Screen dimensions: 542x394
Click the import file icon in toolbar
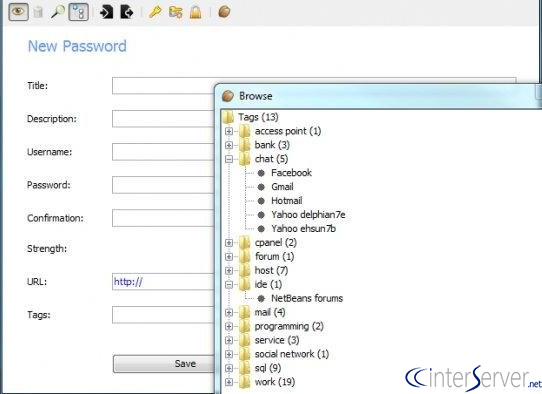coord(106,12)
